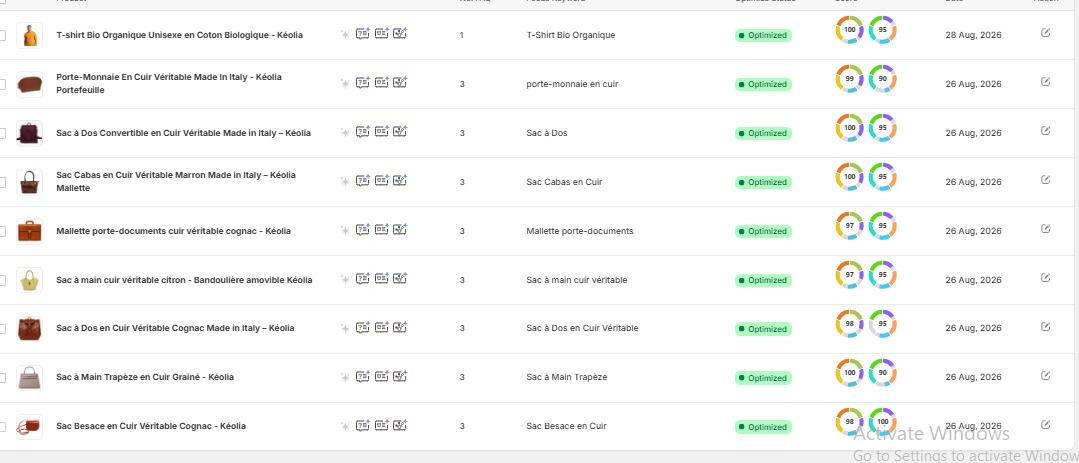Tick checkbox for Porte-Monnaie En Cuir row
Viewport: 1079px width, 463px height.
(2, 84)
